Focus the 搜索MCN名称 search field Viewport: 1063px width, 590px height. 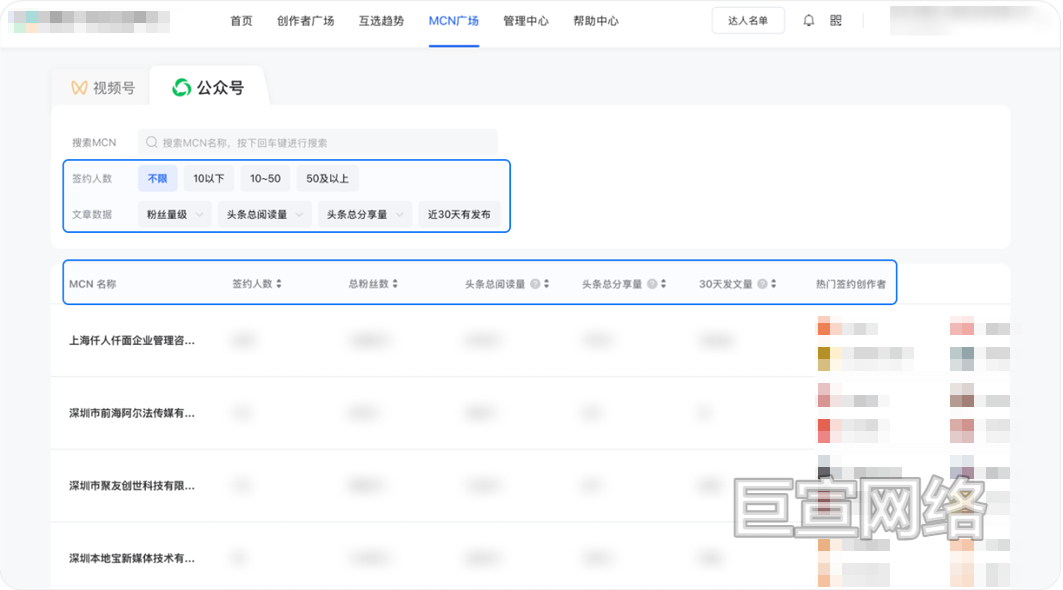[x=317, y=142]
